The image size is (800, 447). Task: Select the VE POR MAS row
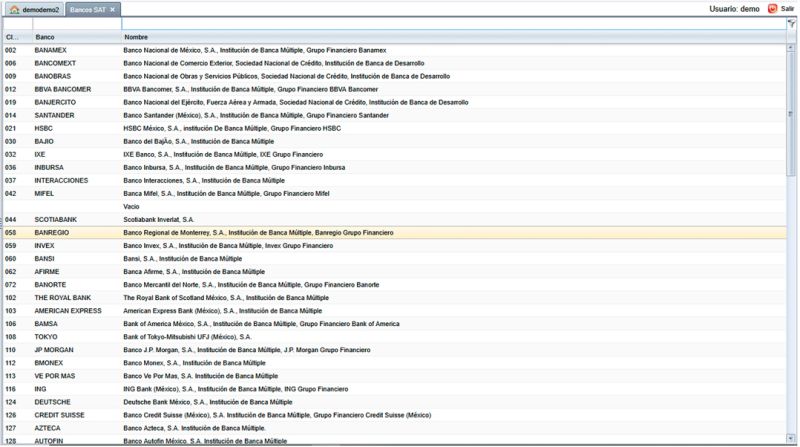coord(394,376)
